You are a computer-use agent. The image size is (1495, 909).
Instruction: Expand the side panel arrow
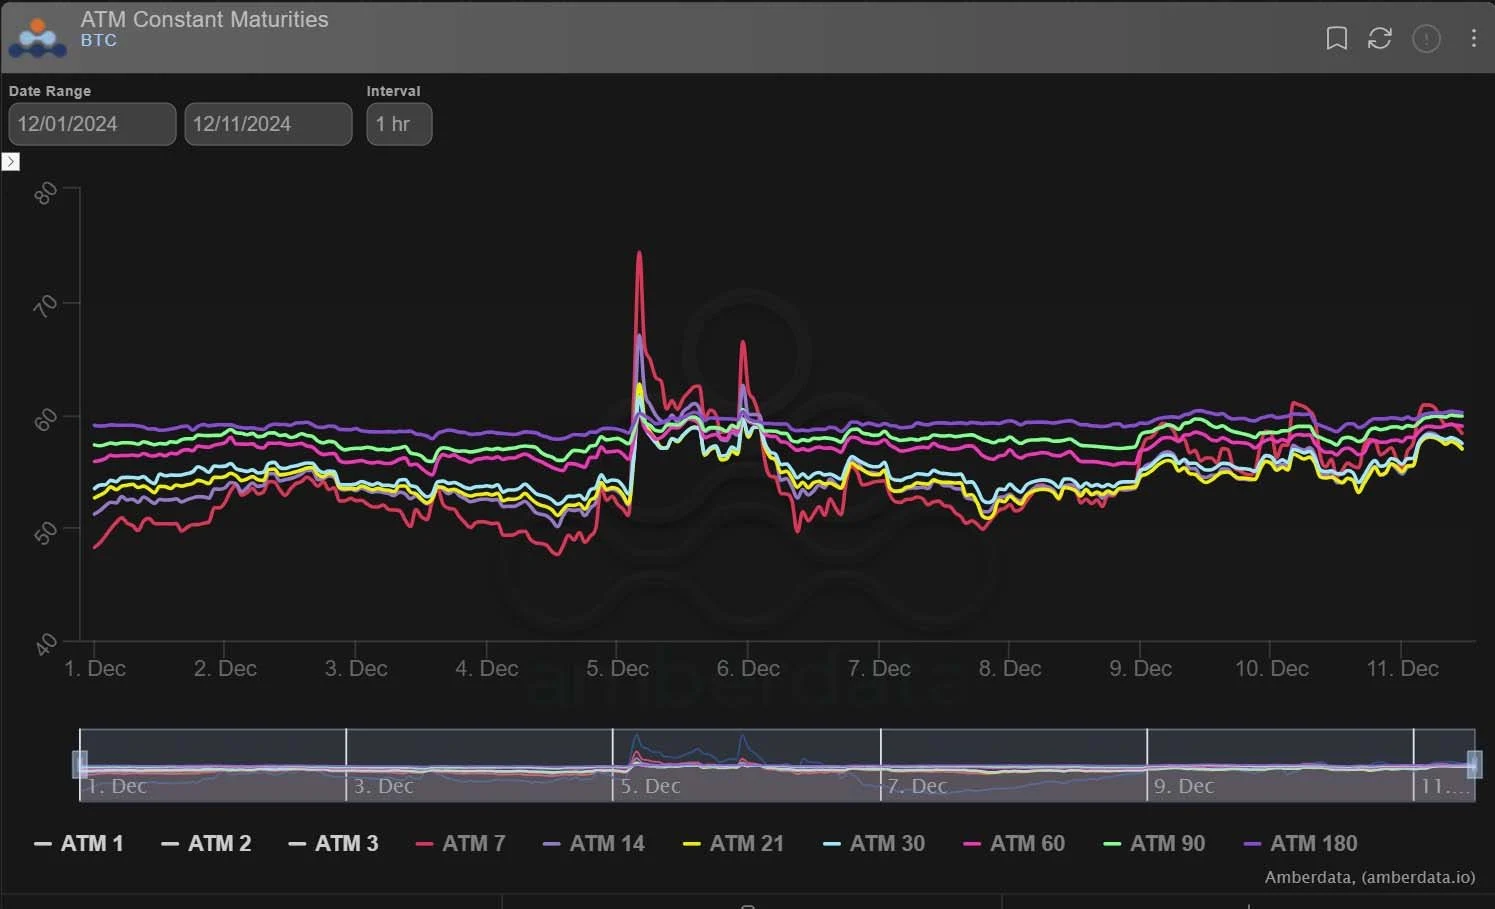(11, 161)
